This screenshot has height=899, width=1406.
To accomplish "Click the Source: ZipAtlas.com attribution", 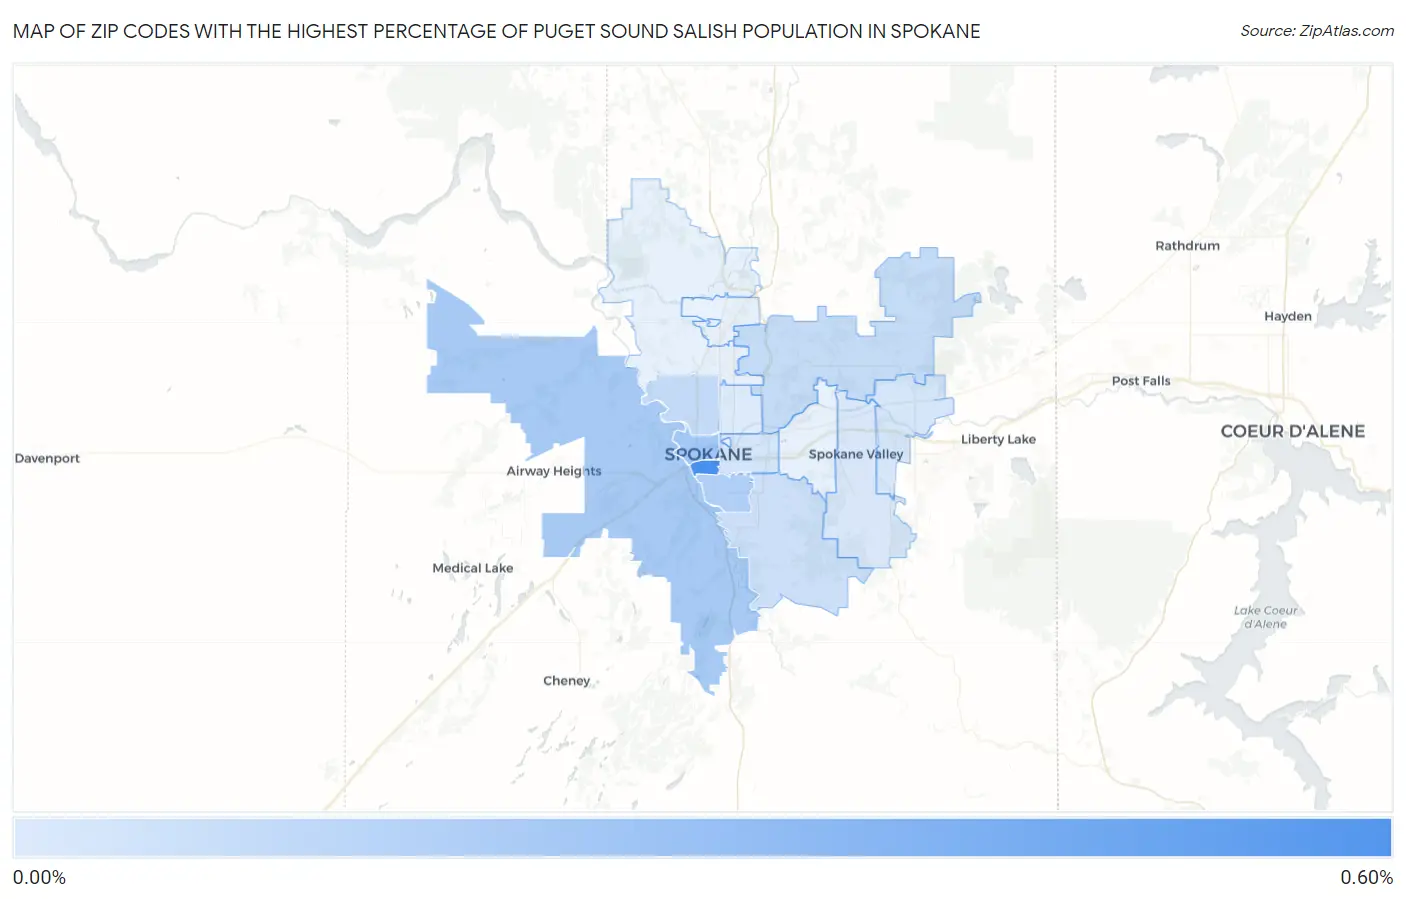I will 1317,31.
